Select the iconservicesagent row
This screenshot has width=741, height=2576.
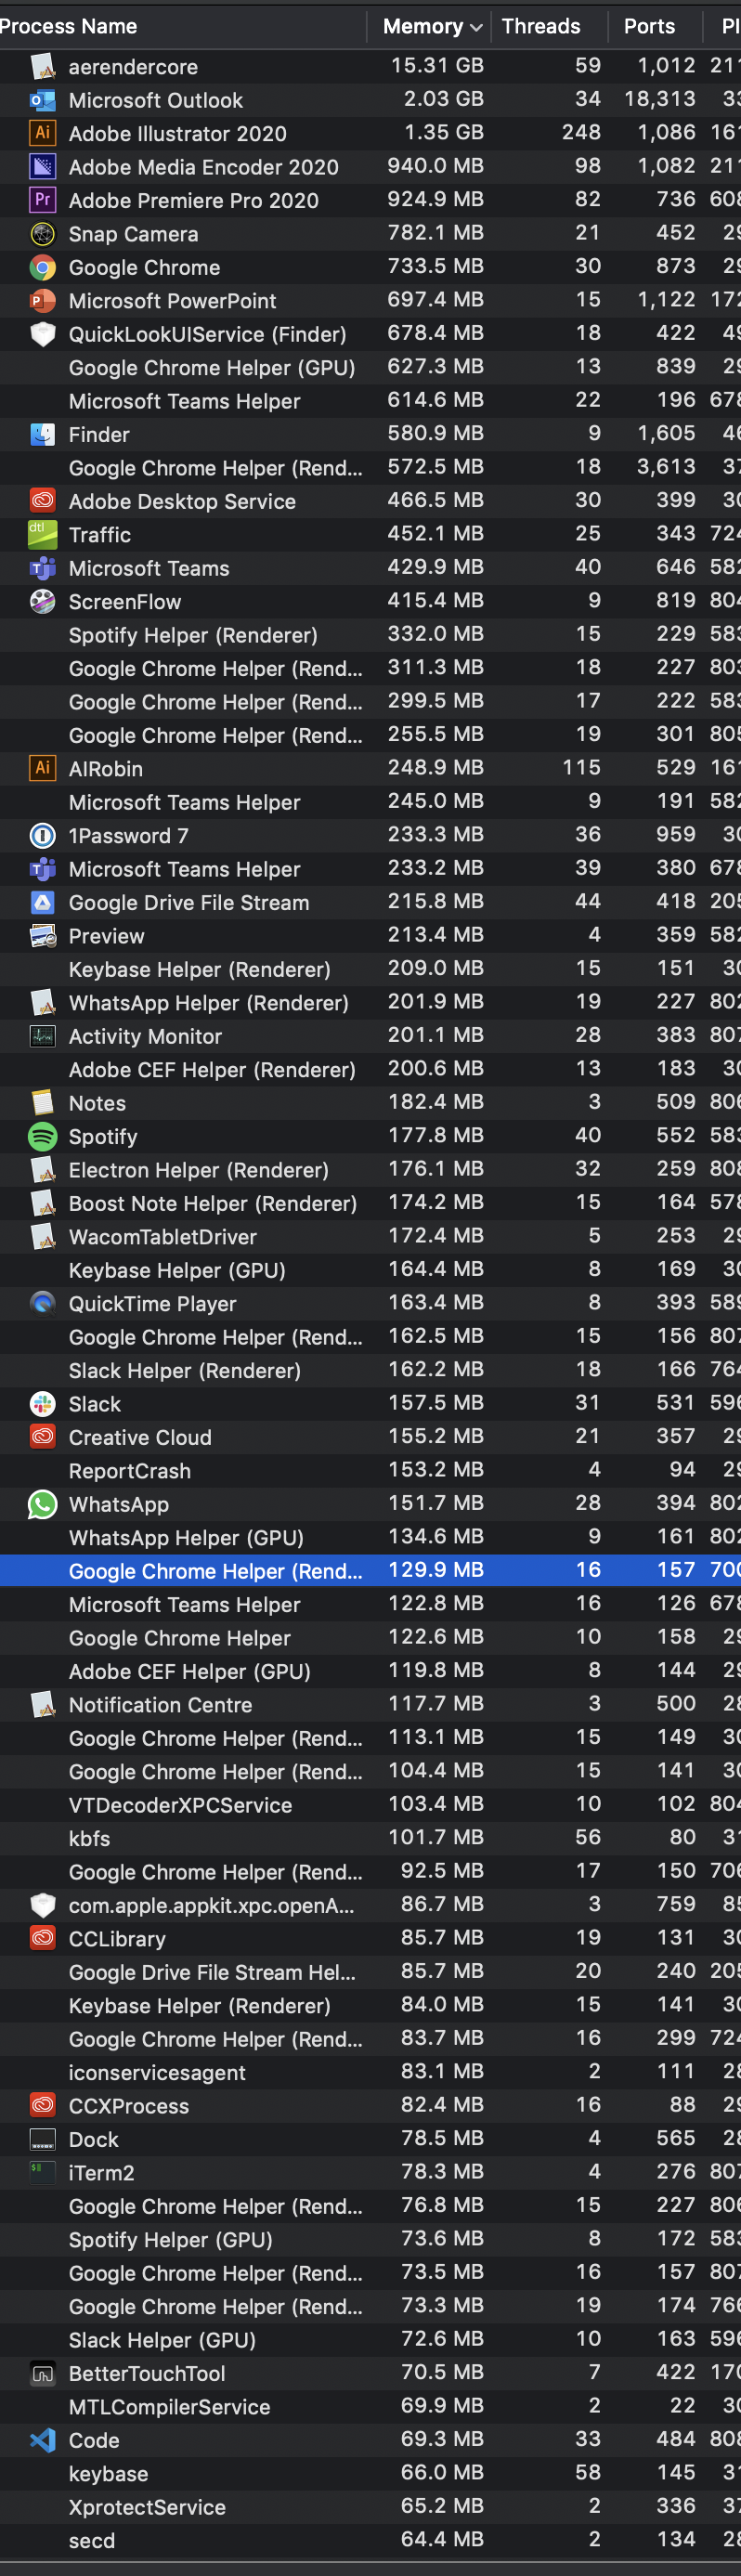pyautogui.click(x=370, y=2072)
